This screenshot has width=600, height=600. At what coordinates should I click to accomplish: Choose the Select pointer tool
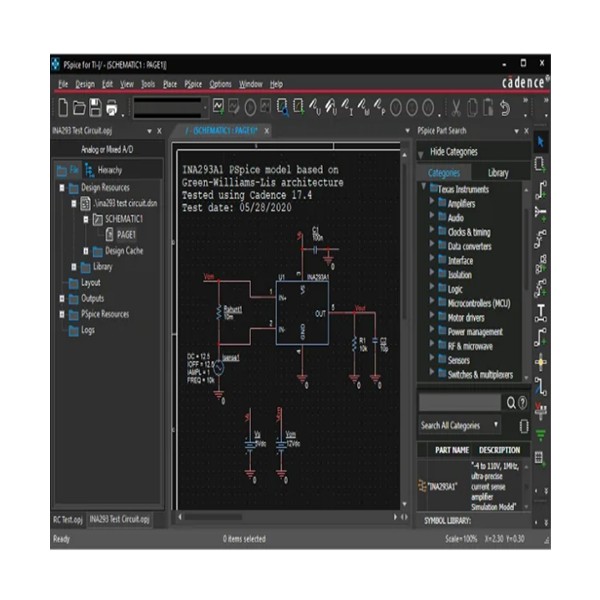pos(540,142)
